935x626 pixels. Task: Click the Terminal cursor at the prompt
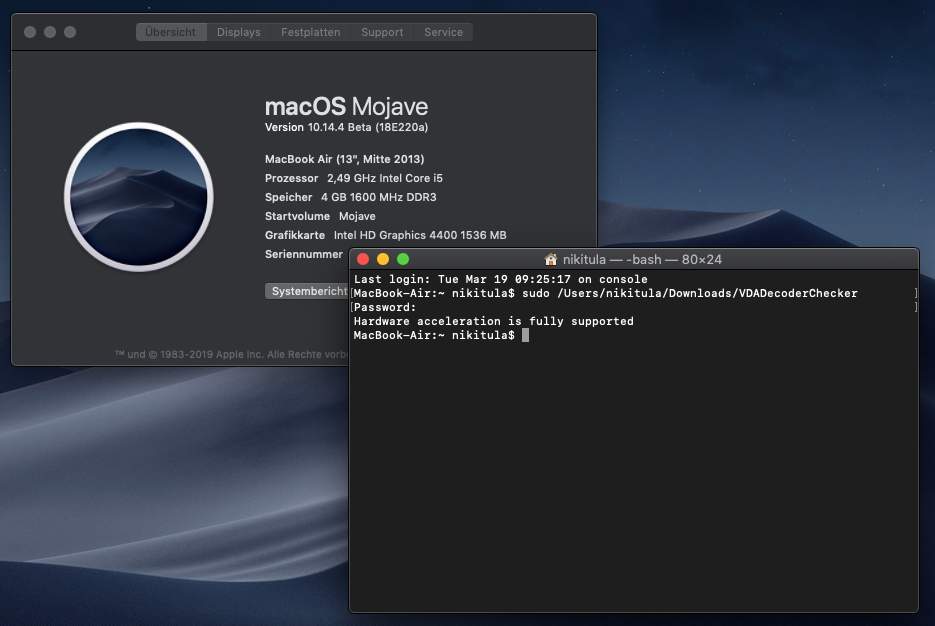(x=525, y=335)
